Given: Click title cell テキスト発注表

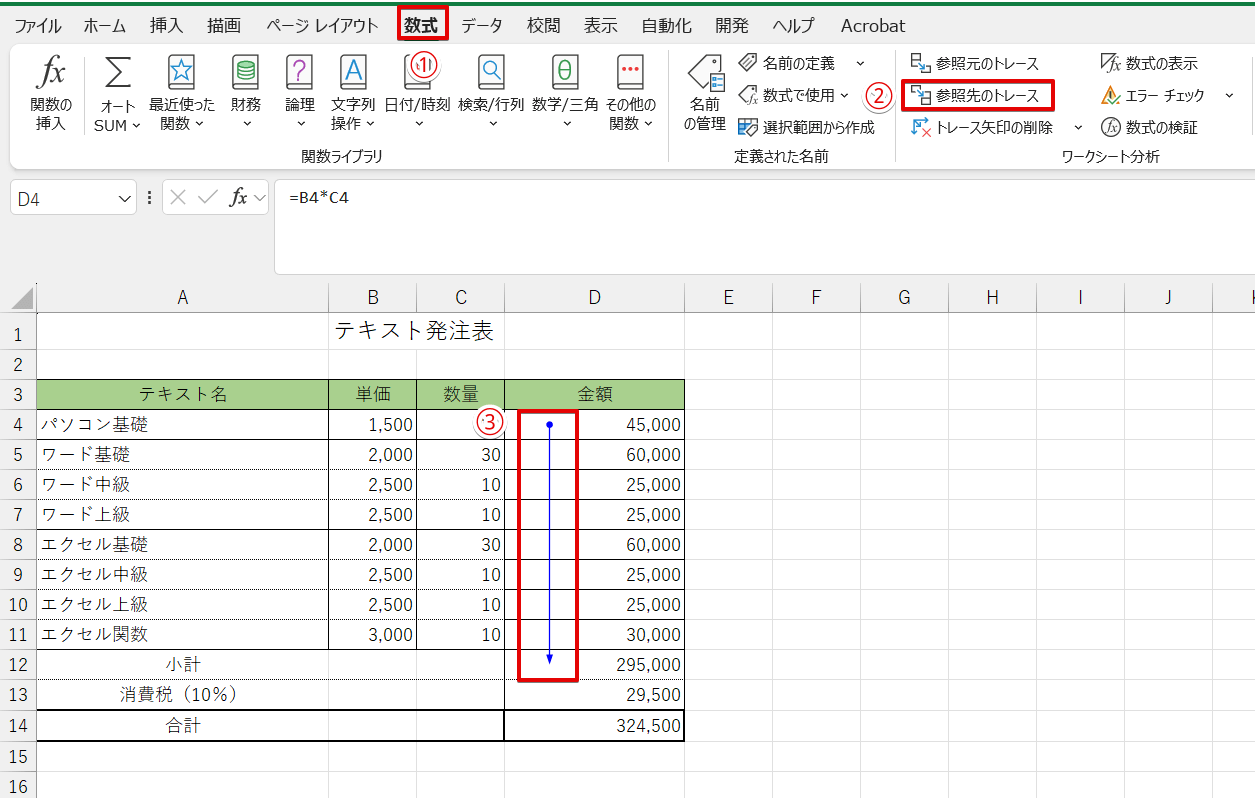Looking at the screenshot, I should tap(413, 332).
